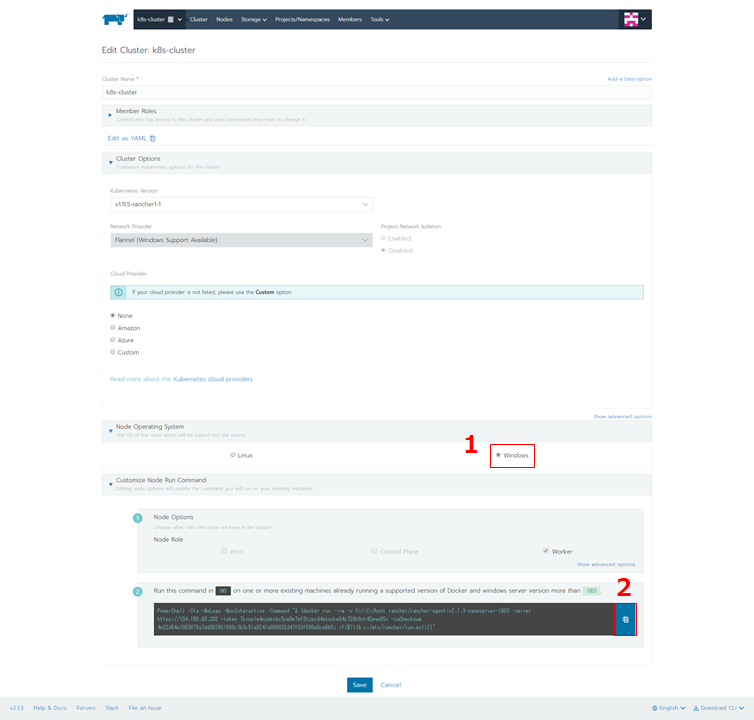Open the Cluster menu item

point(199,20)
